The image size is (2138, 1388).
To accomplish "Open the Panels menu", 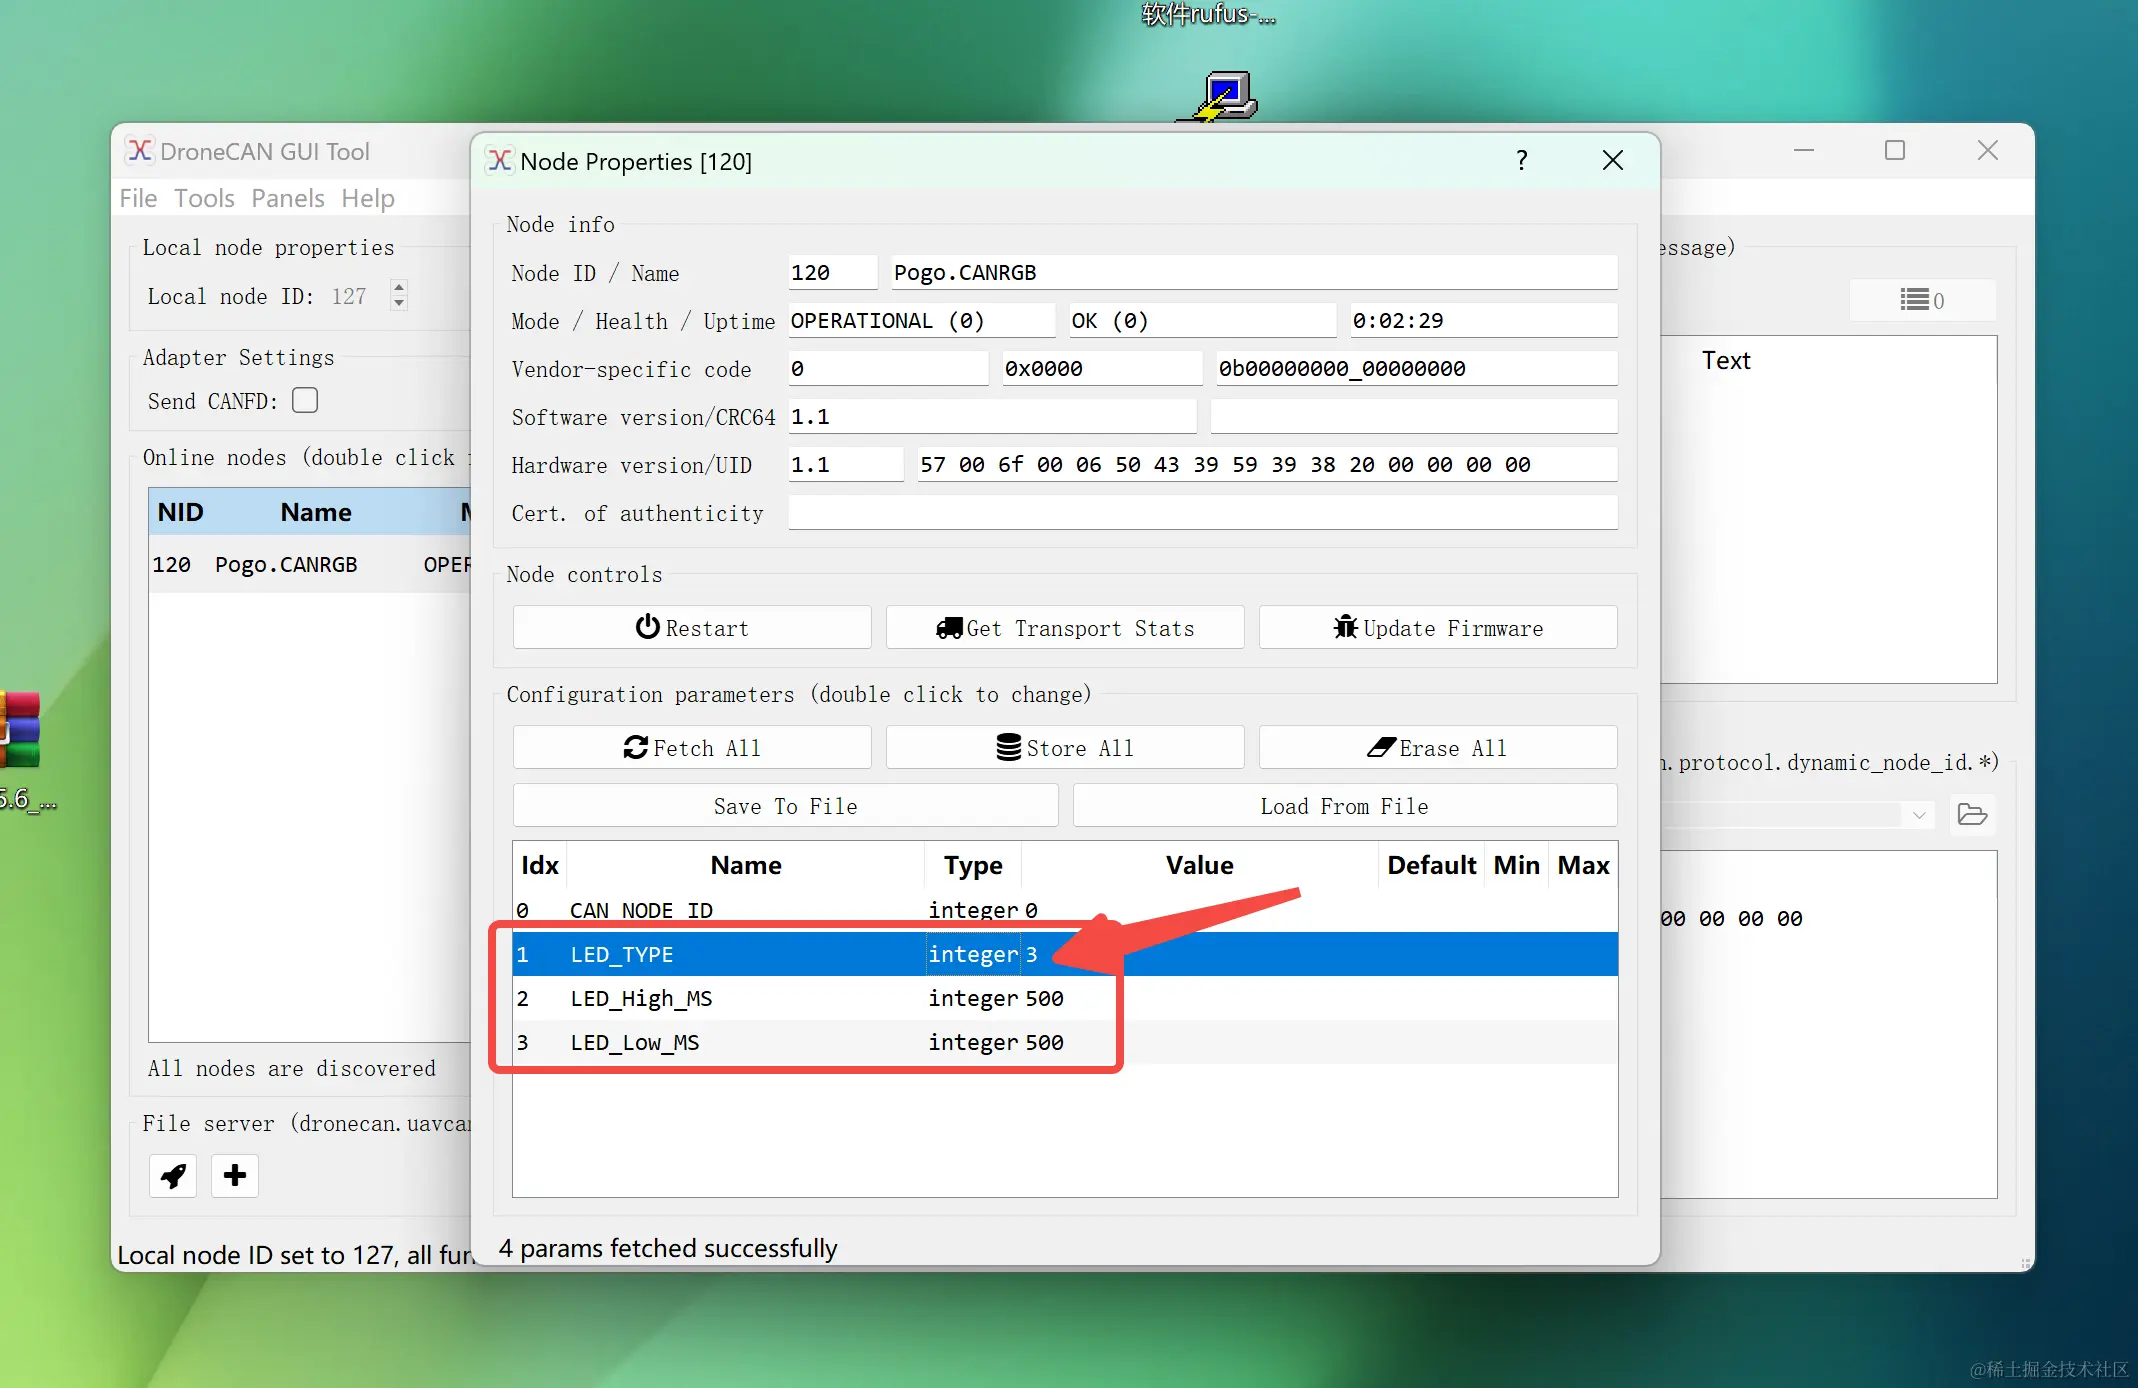I will (x=288, y=198).
